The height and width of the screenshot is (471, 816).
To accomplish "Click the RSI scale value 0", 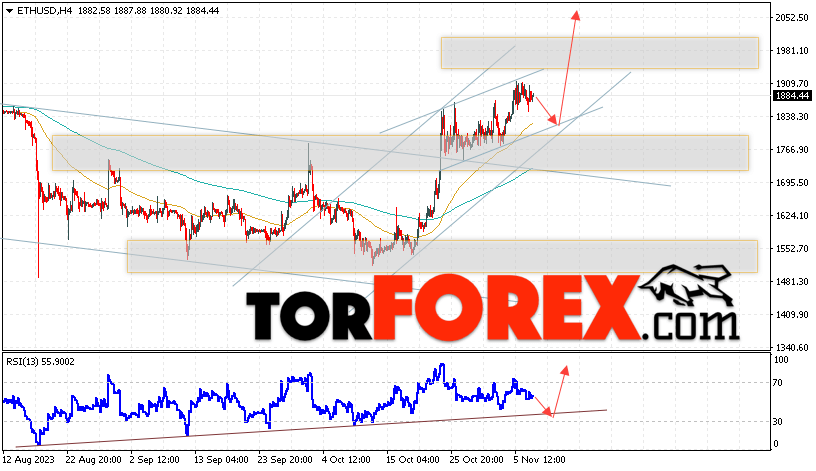I will tap(776, 444).
